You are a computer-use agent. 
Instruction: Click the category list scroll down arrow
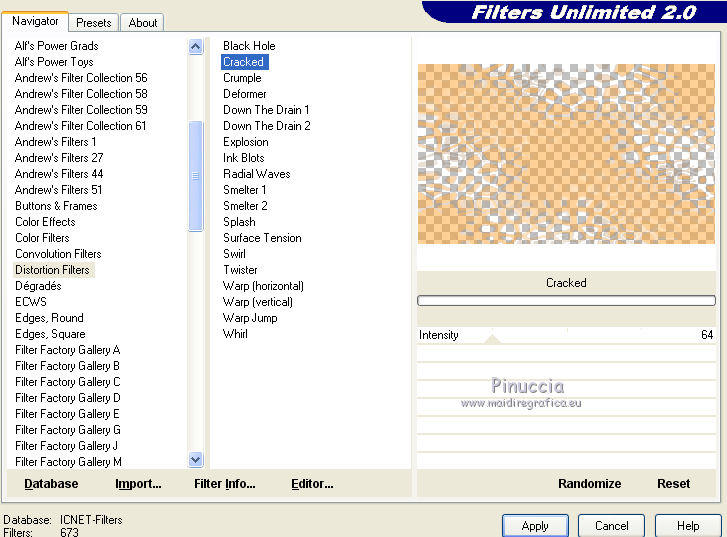(196, 460)
